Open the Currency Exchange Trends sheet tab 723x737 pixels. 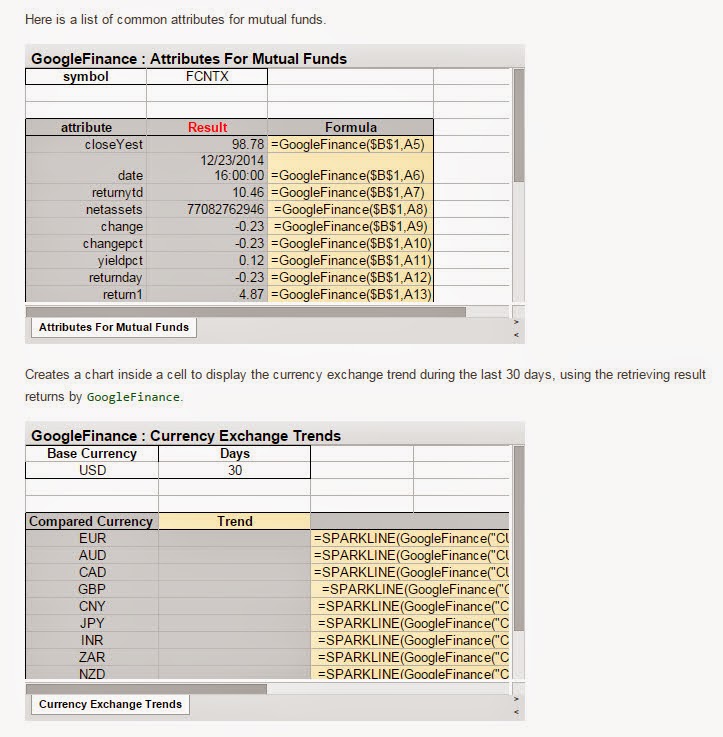click(x=110, y=704)
